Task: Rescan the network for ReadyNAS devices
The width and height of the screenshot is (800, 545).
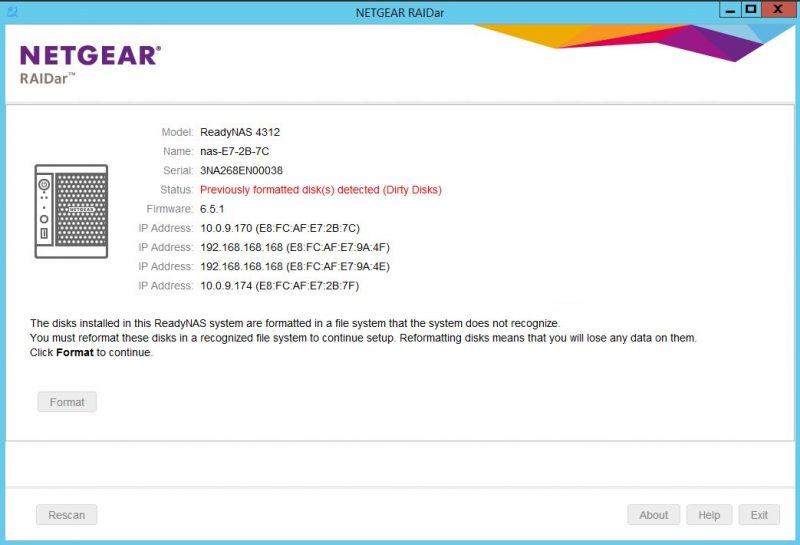Action: [x=66, y=515]
